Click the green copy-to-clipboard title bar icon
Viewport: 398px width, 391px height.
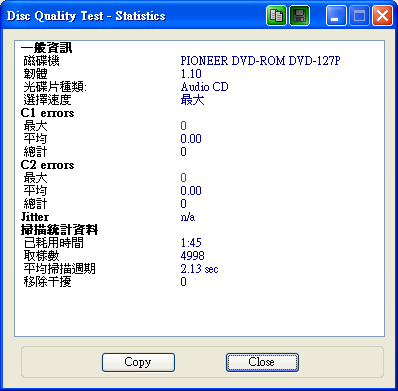[276, 16]
